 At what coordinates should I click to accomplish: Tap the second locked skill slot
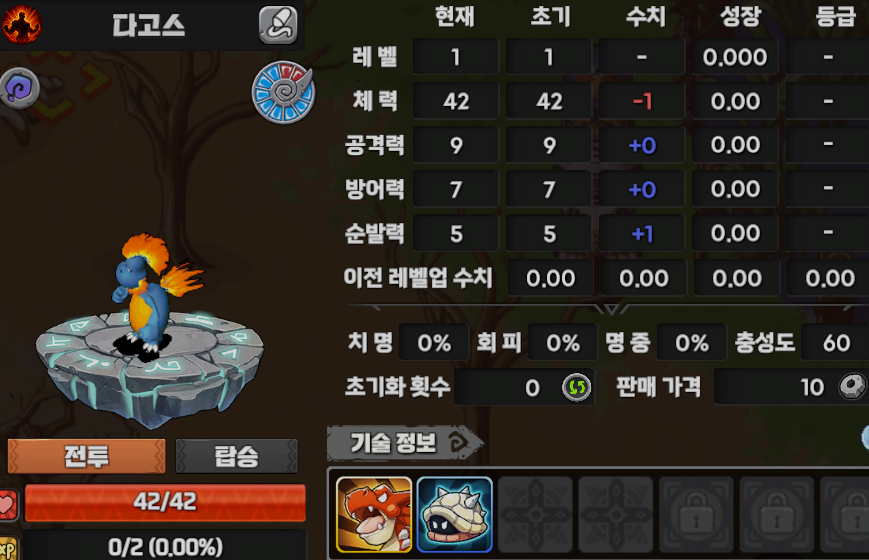776,515
